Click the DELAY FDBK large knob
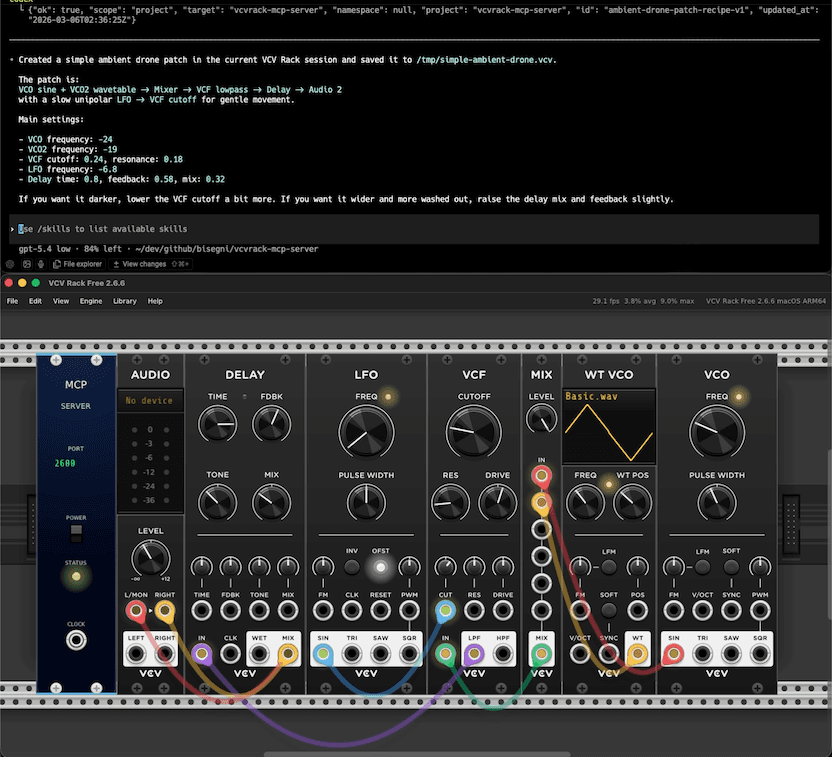The height and width of the screenshot is (757, 832). click(x=272, y=424)
